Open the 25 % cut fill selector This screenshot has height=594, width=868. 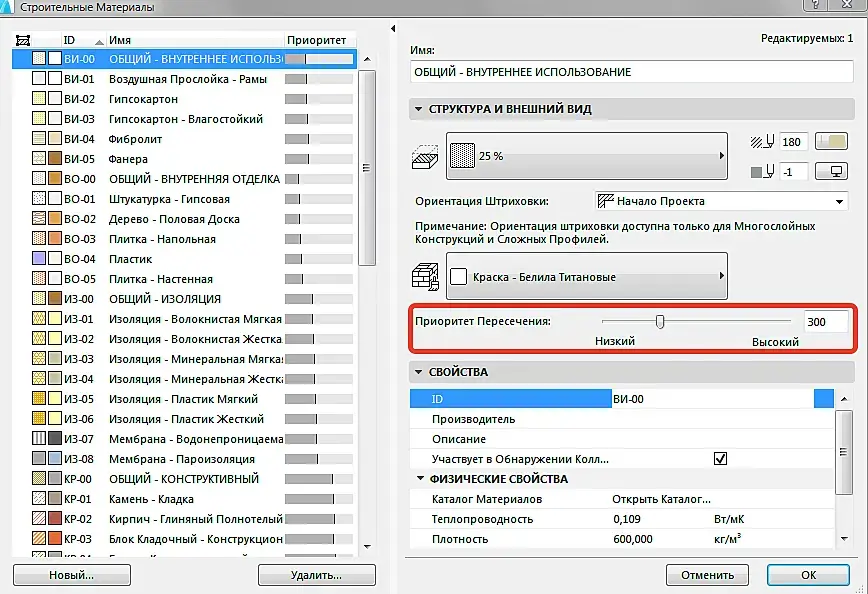pyautogui.click(x=587, y=156)
